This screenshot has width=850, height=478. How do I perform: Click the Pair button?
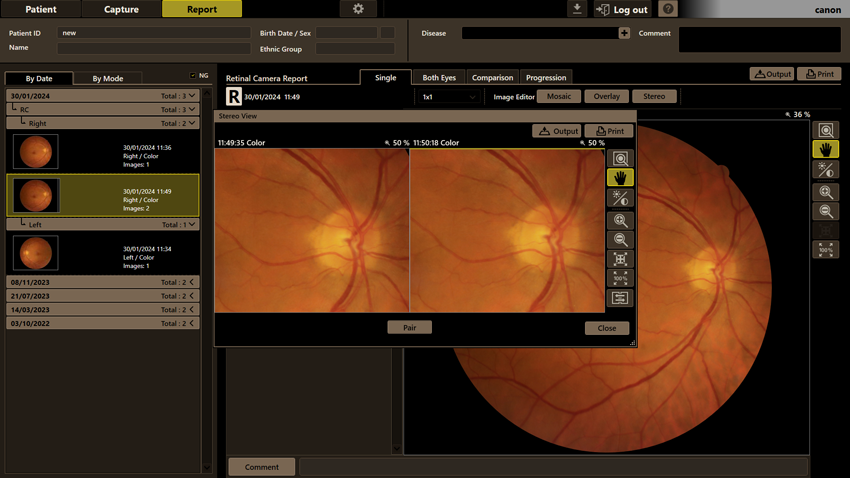tap(410, 327)
